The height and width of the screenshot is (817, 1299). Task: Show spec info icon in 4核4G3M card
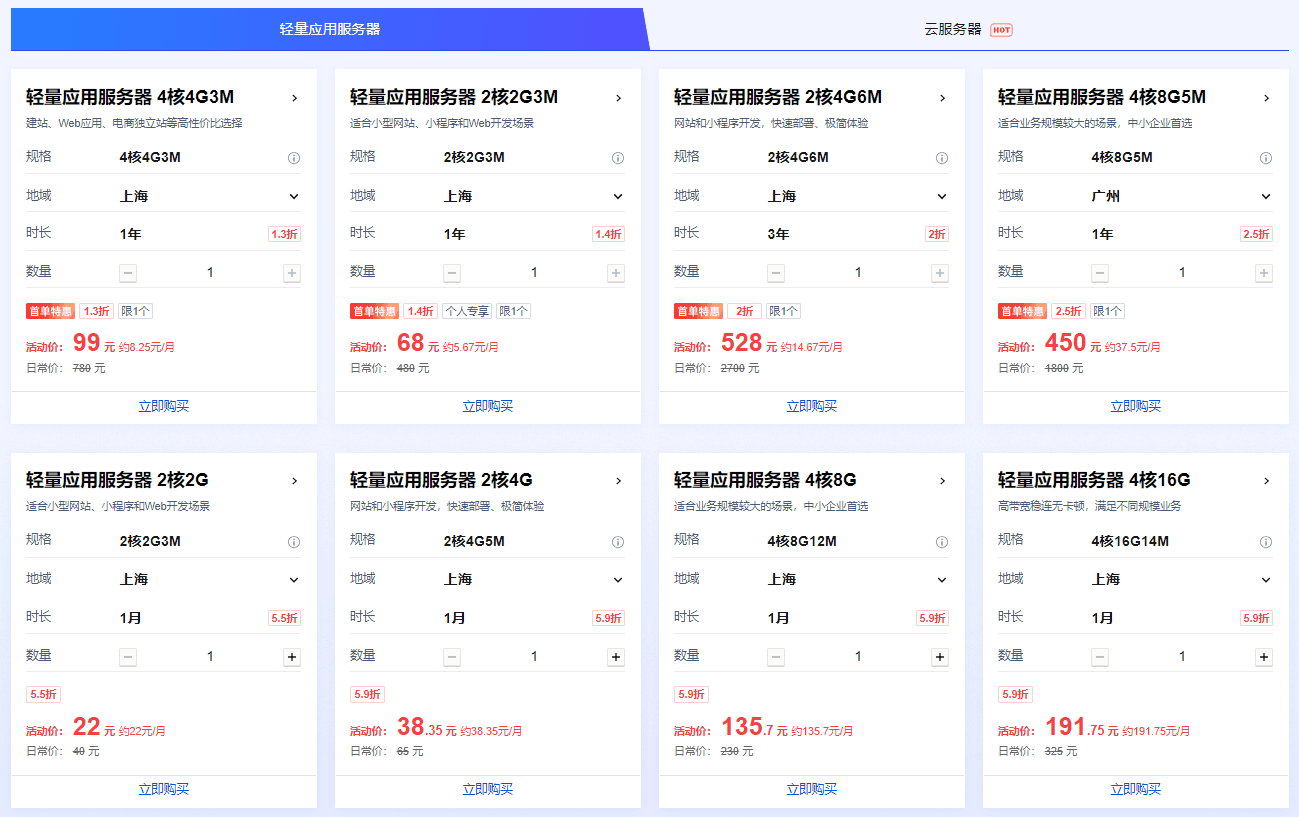[294, 158]
